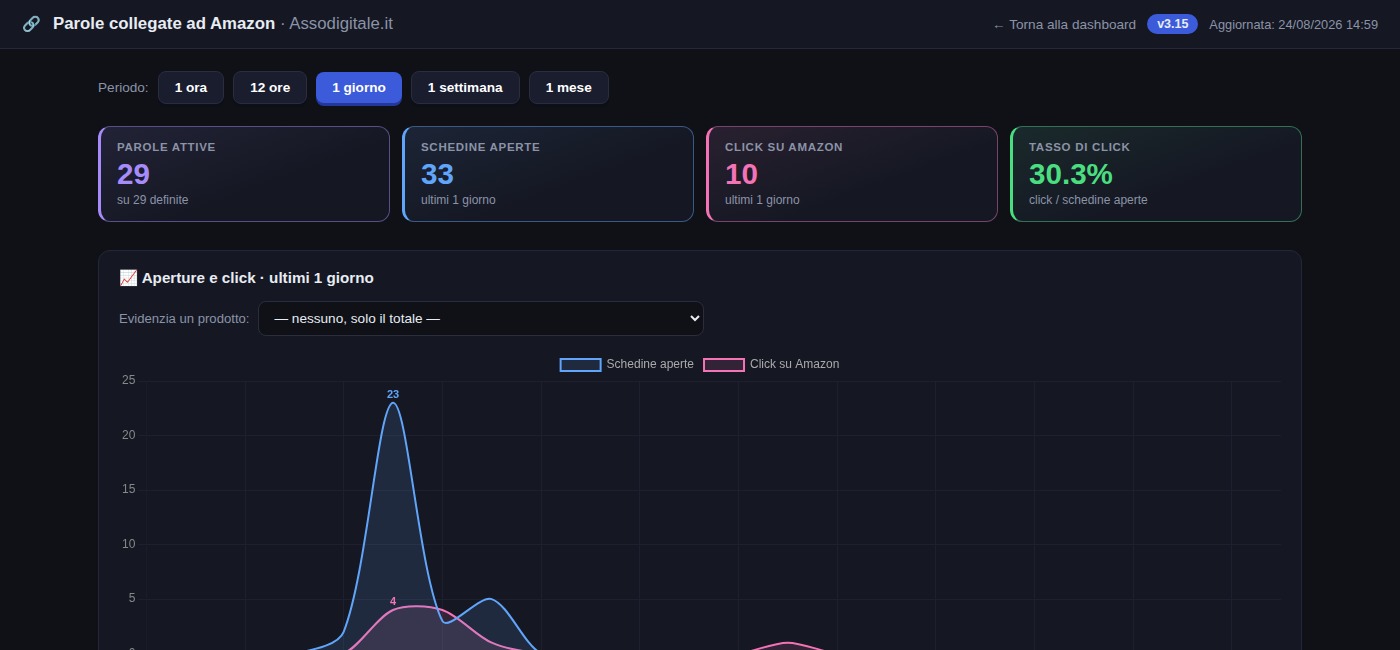Click the Periodo: label

123,88
